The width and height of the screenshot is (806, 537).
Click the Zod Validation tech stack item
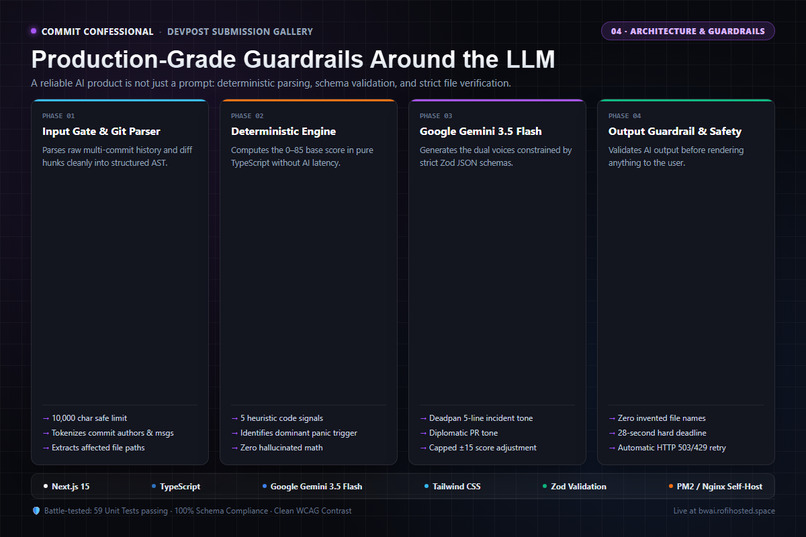click(574, 487)
